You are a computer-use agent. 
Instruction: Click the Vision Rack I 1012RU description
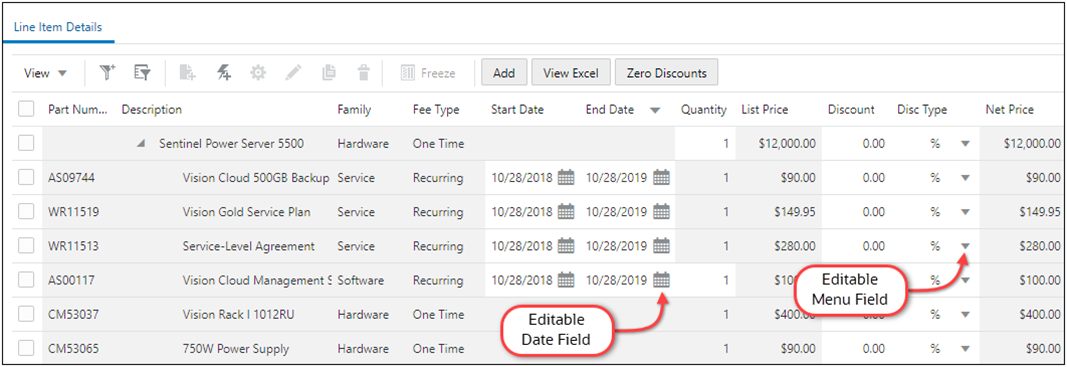pyautogui.click(x=238, y=315)
